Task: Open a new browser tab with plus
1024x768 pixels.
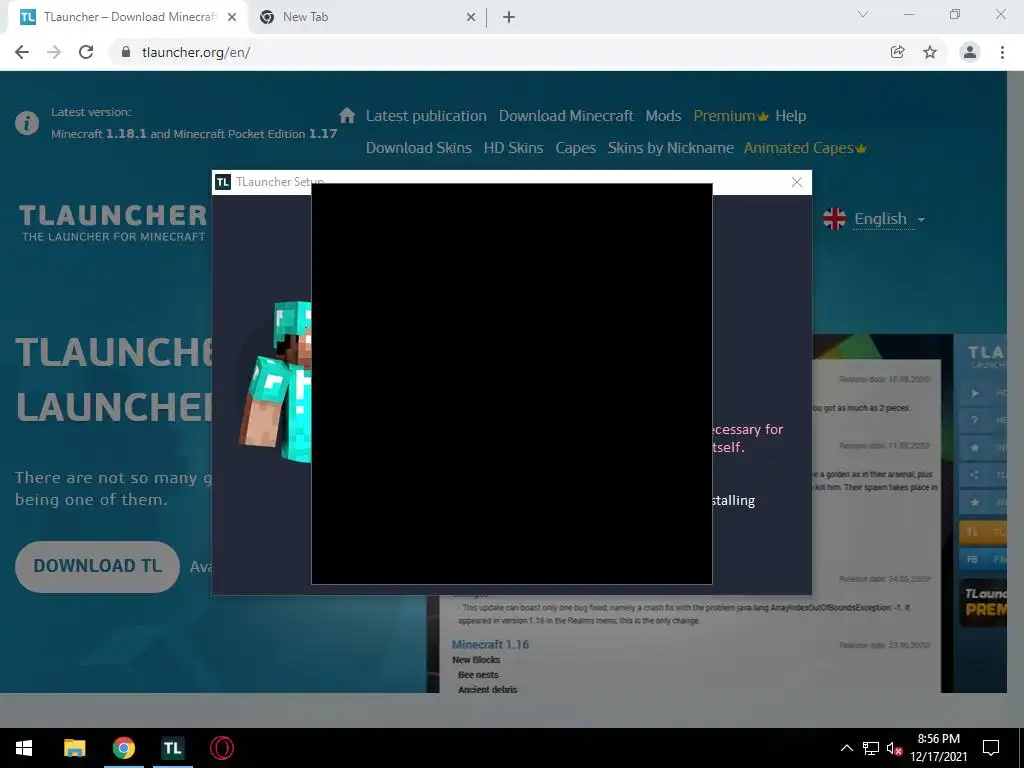Action: pos(509,18)
